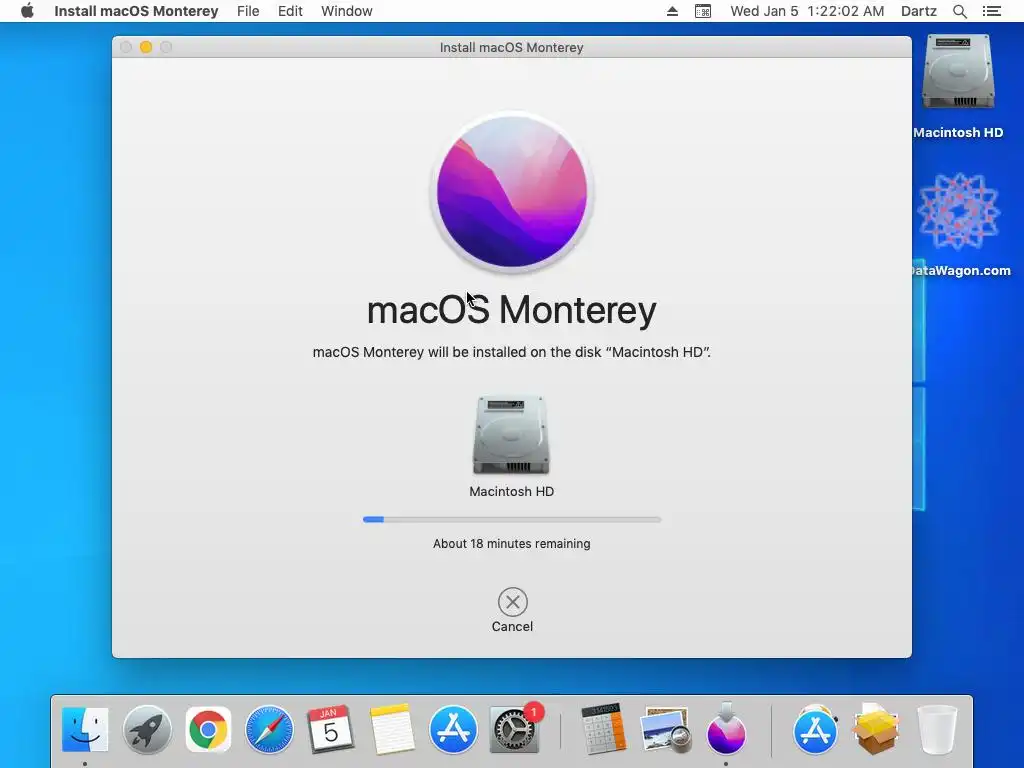Open the Edit menu

(290, 11)
